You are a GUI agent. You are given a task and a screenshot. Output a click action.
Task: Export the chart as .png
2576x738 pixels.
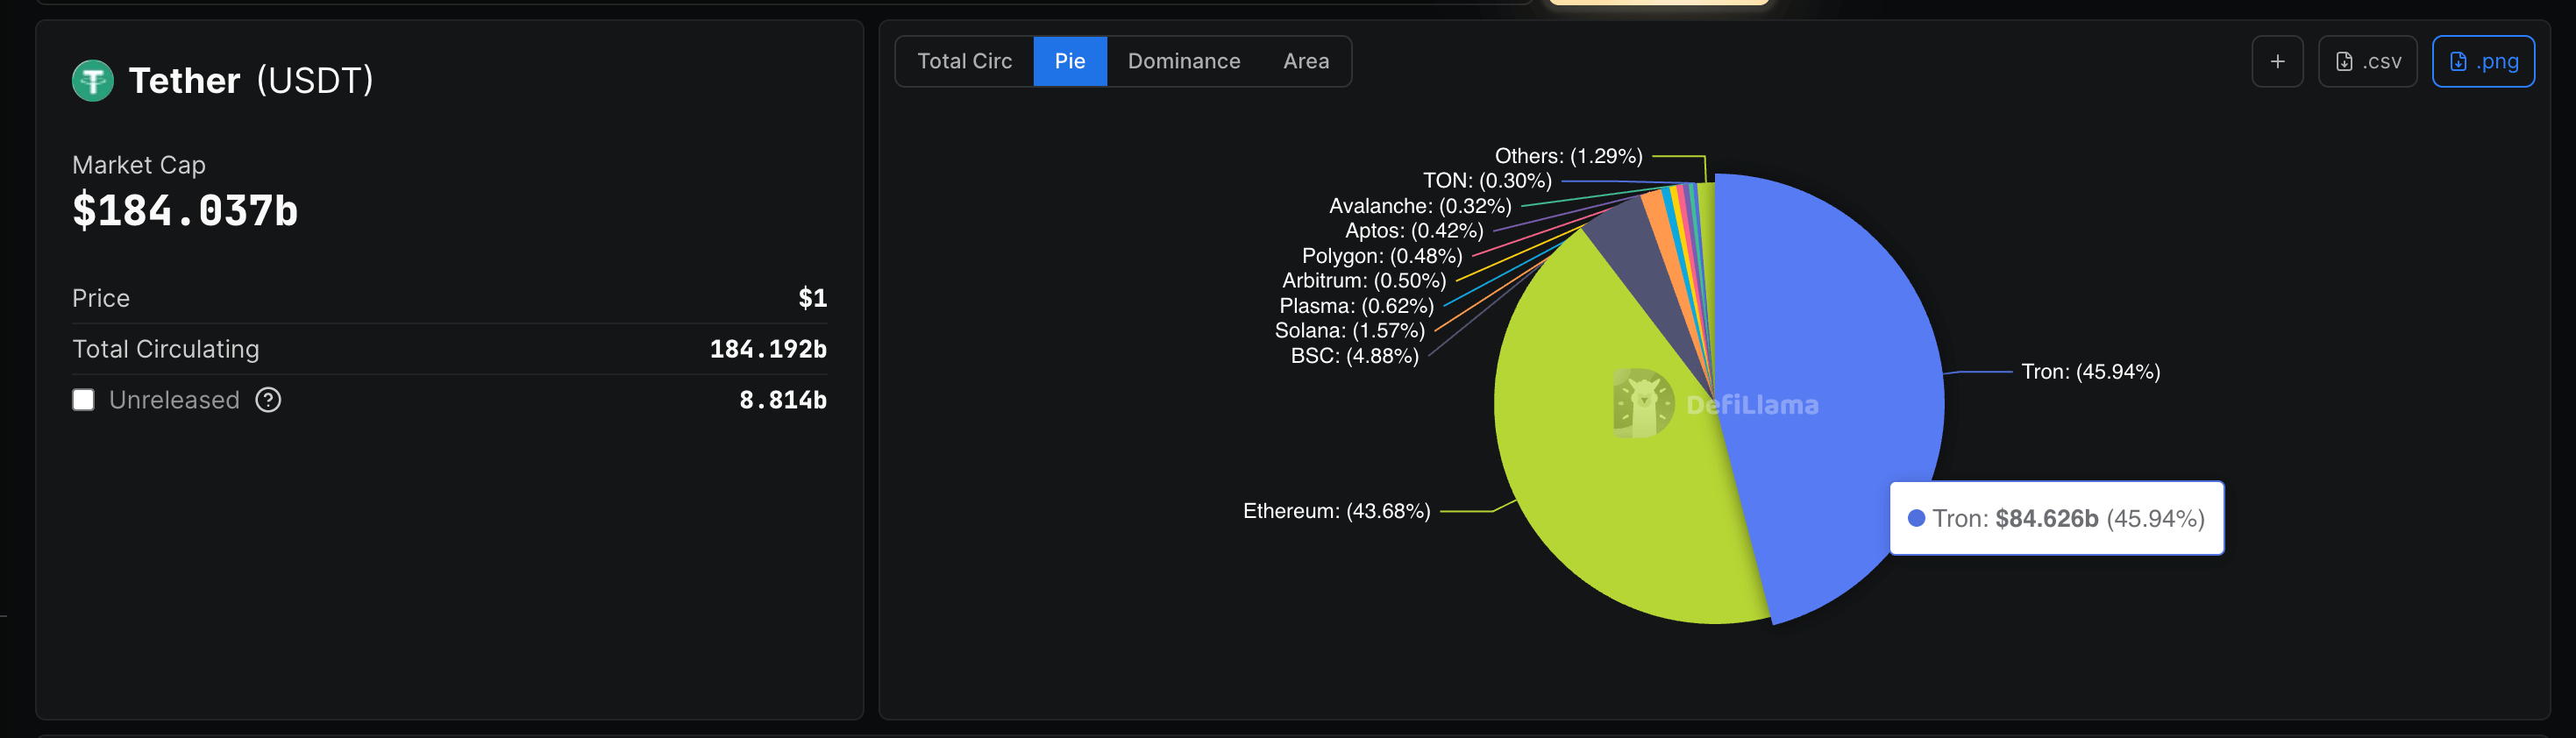click(2483, 62)
